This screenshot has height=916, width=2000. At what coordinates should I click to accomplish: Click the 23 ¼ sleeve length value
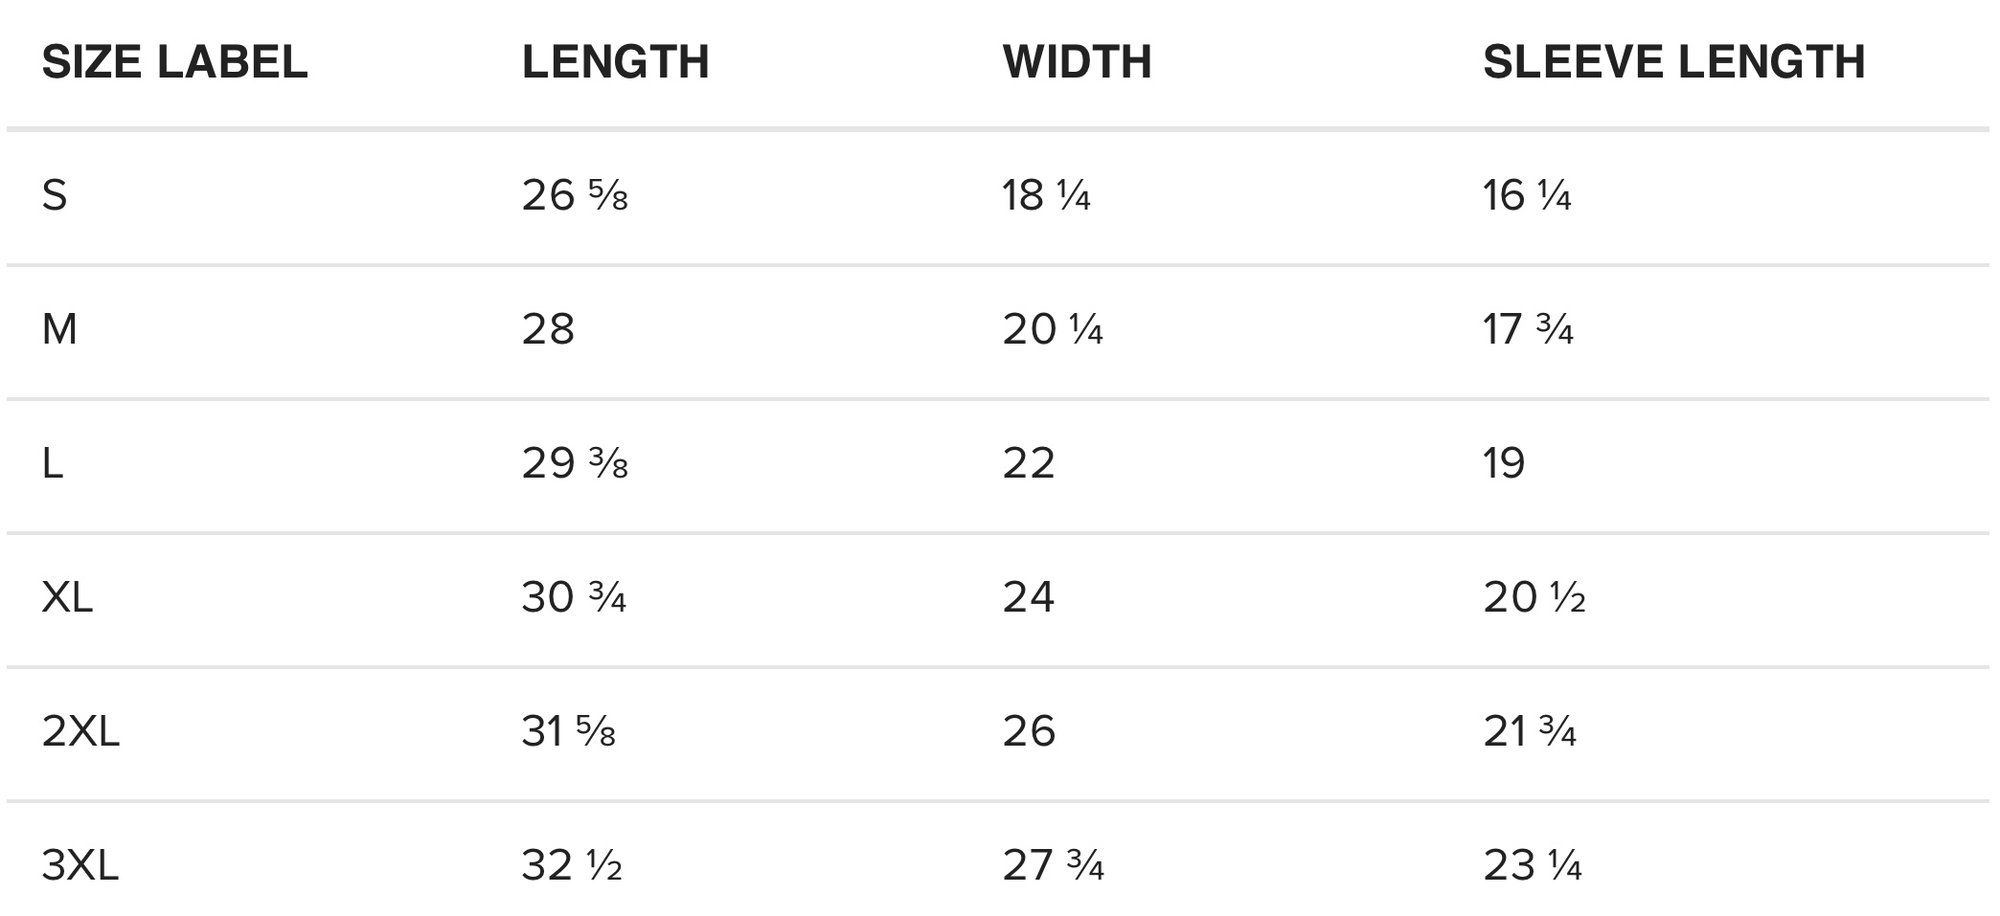[x=1531, y=865]
